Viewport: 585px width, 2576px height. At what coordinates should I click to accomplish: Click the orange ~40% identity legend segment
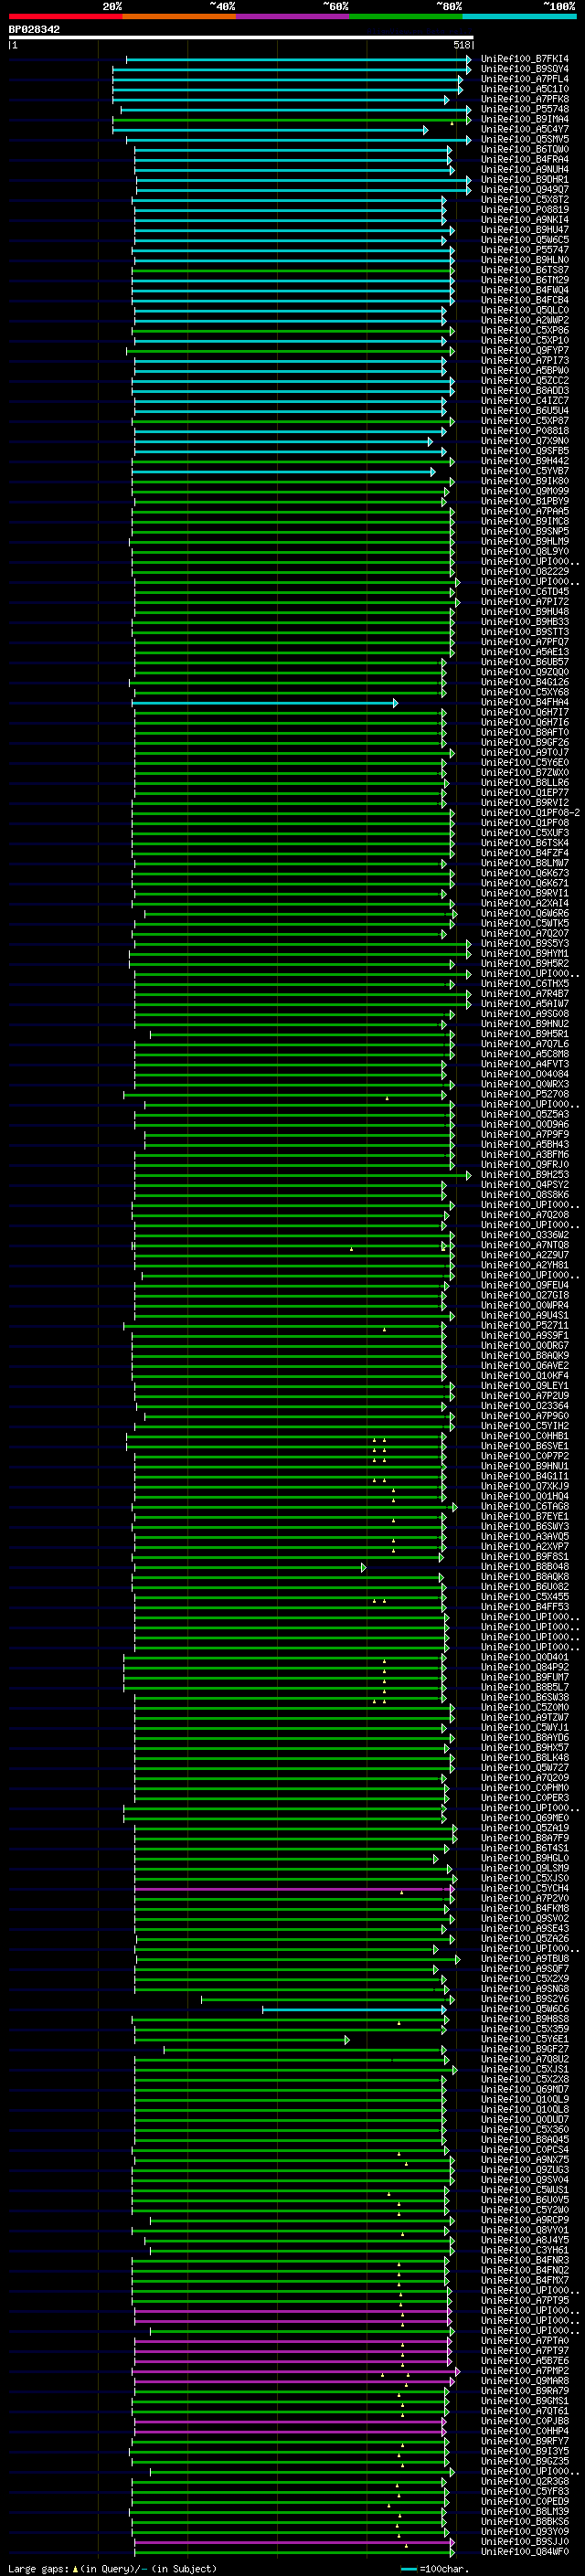179,16
